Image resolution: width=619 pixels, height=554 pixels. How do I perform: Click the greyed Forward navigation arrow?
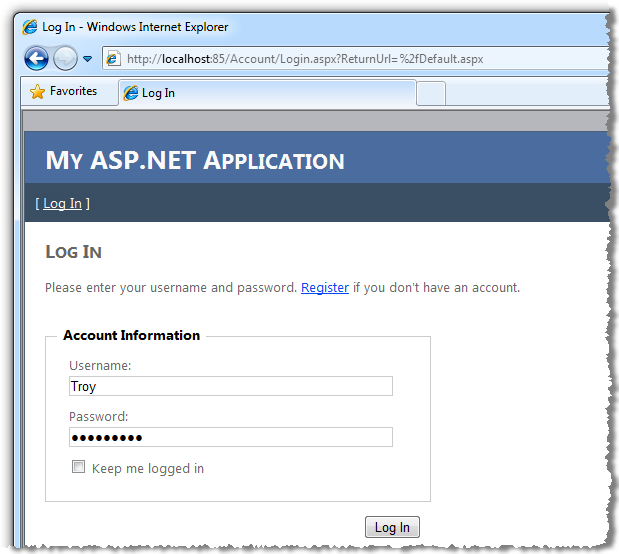(65, 58)
